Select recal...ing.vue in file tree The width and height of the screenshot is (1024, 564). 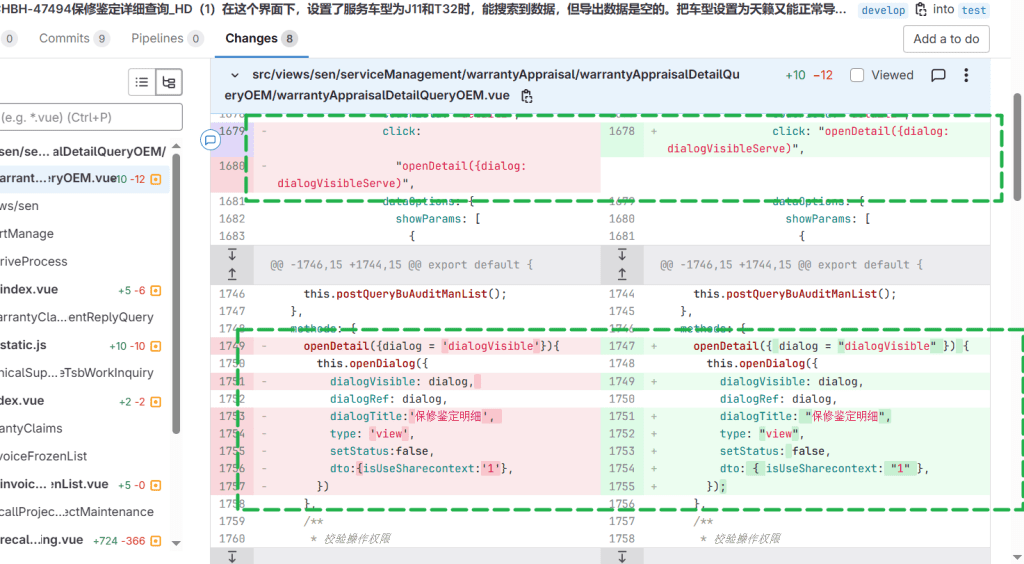[42, 540]
